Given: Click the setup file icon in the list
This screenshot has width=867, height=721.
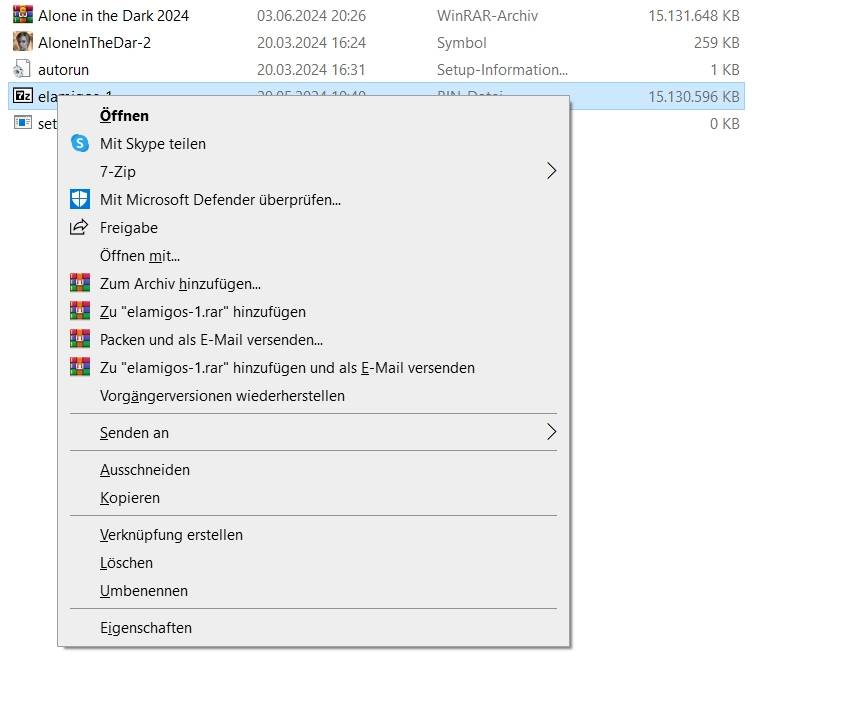Looking at the screenshot, I should tap(23, 122).
